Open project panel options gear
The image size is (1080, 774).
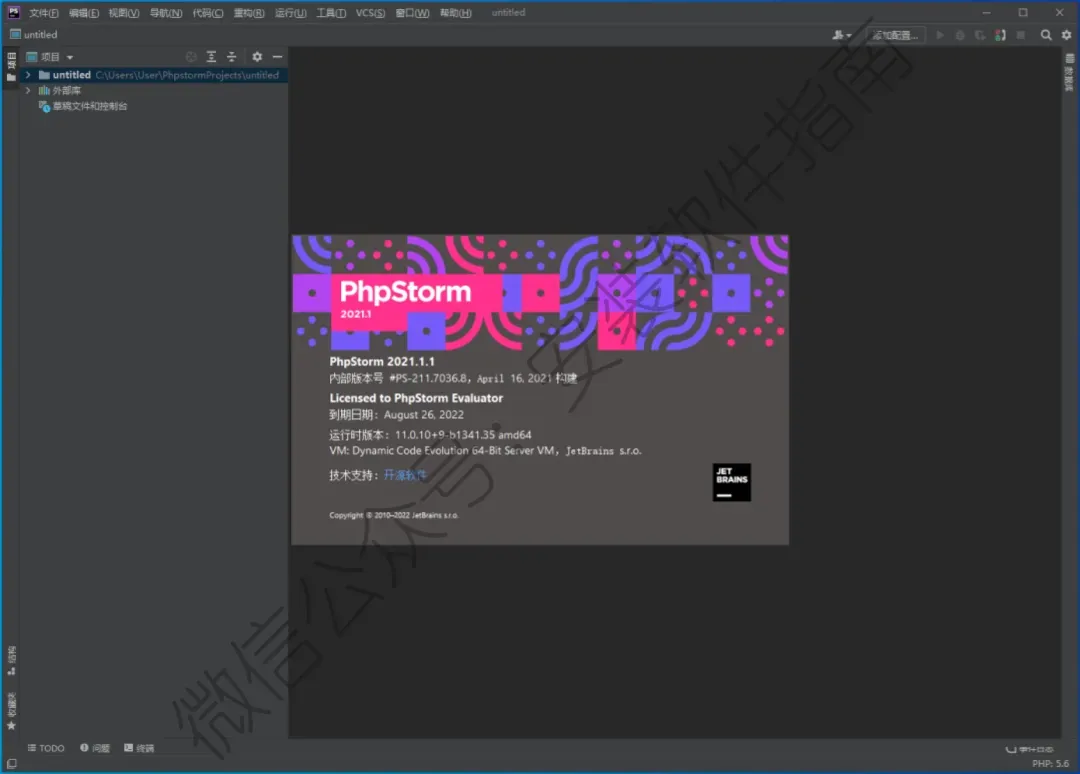pos(257,57)
